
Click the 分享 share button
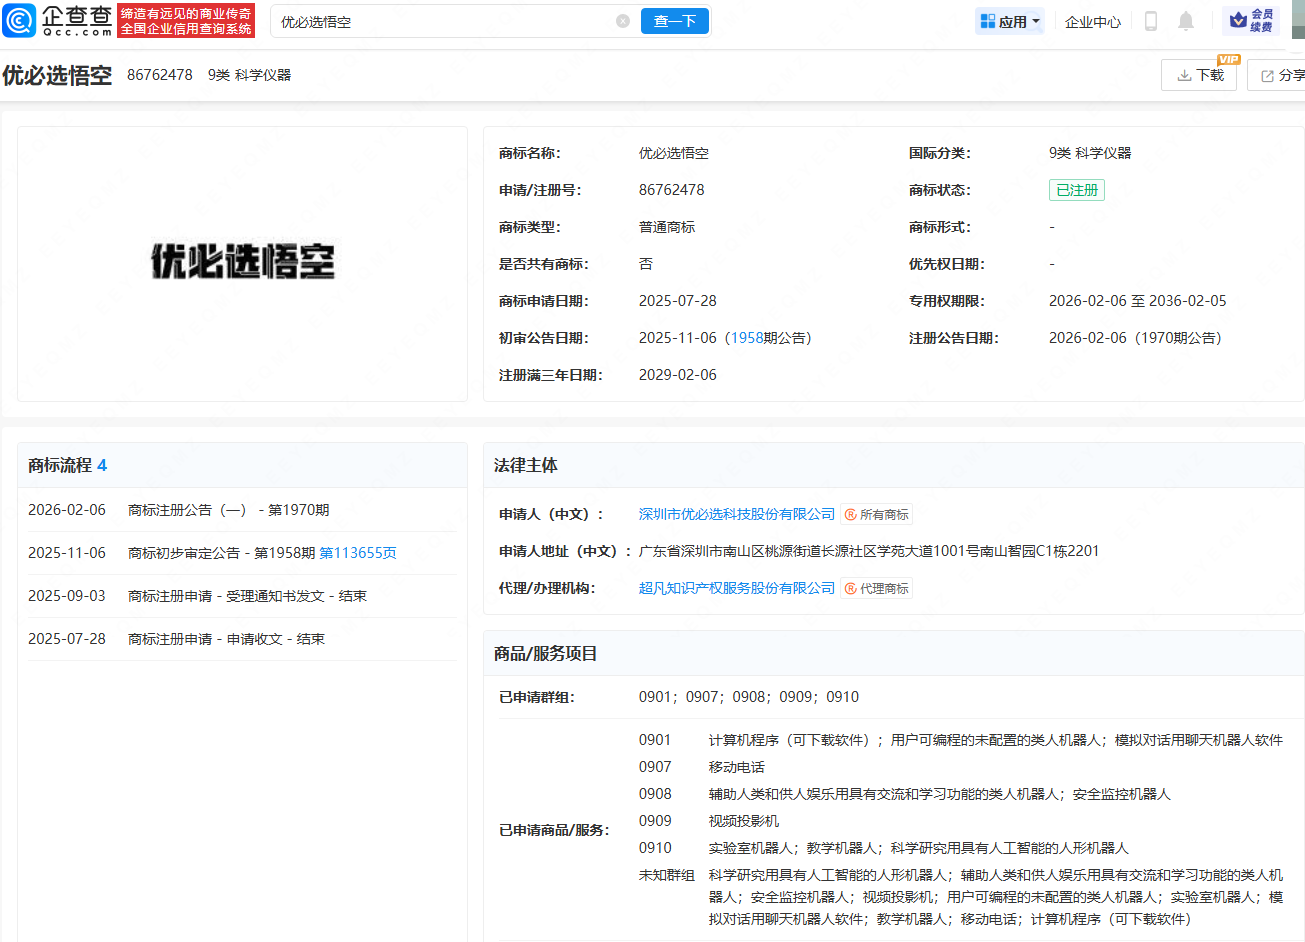[x=1281, y=75]
